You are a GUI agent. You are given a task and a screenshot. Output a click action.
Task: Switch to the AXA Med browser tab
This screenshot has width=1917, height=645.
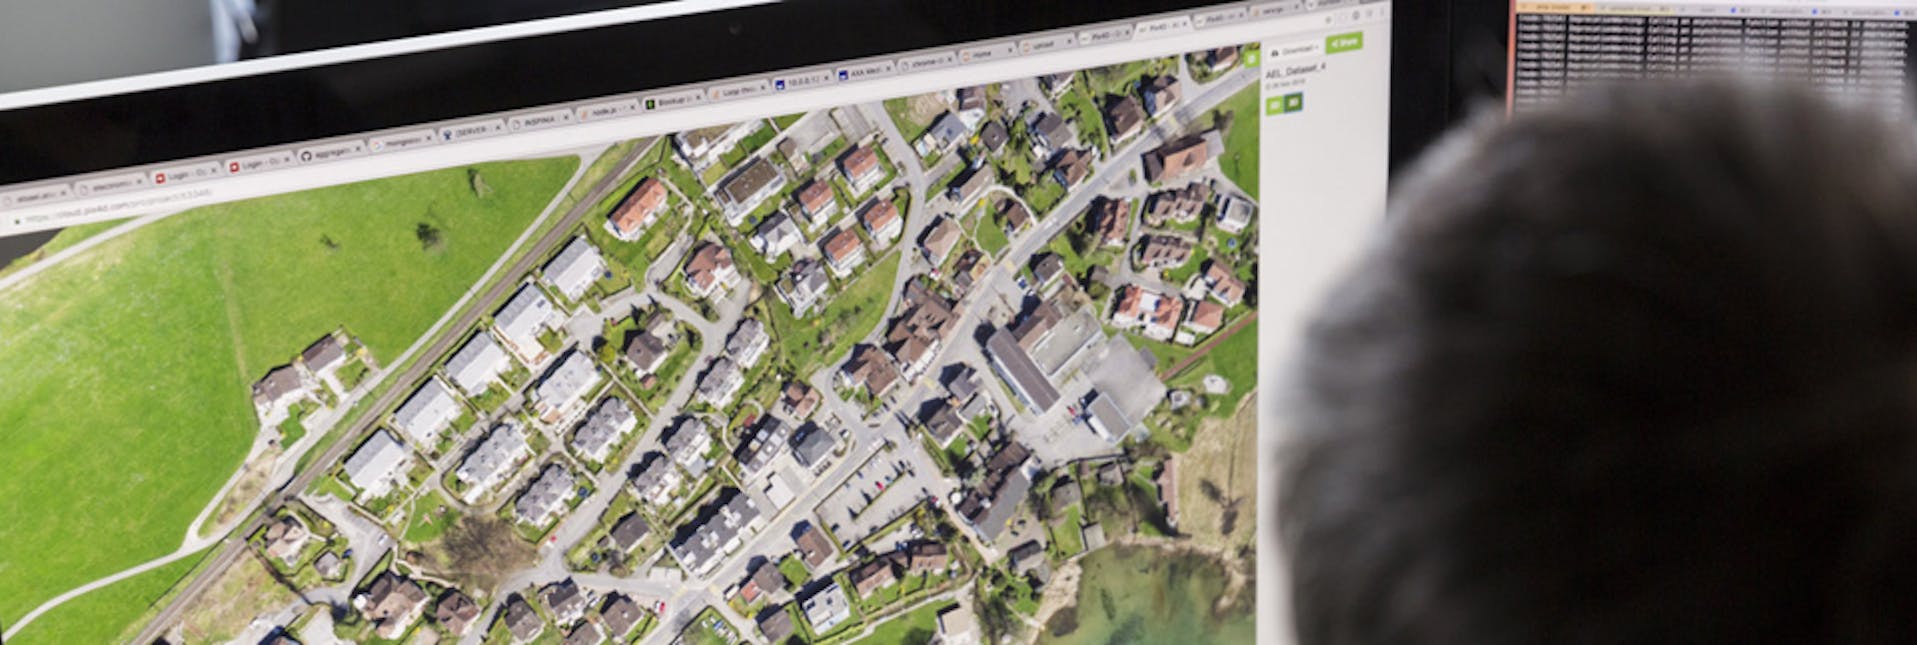(x=866, y=73)
